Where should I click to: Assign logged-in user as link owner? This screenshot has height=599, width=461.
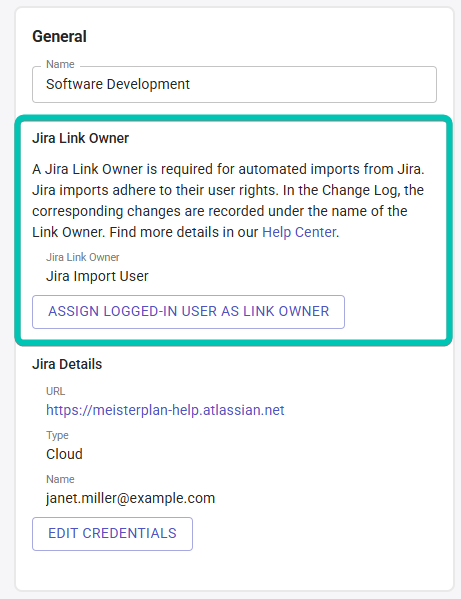point(188,312)
